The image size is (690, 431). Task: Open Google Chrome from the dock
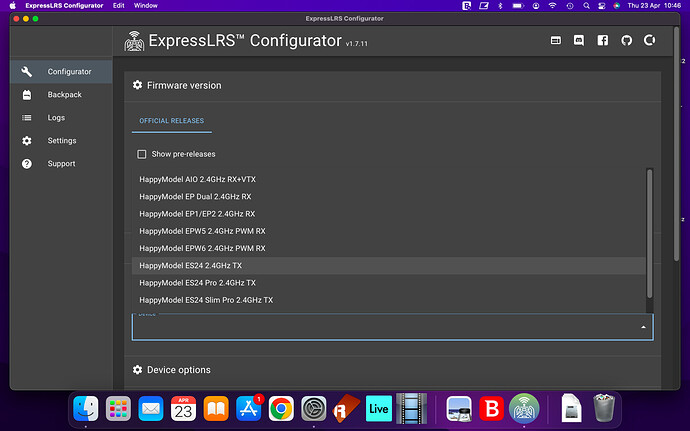pyautogui.click(x=281, y=408)
